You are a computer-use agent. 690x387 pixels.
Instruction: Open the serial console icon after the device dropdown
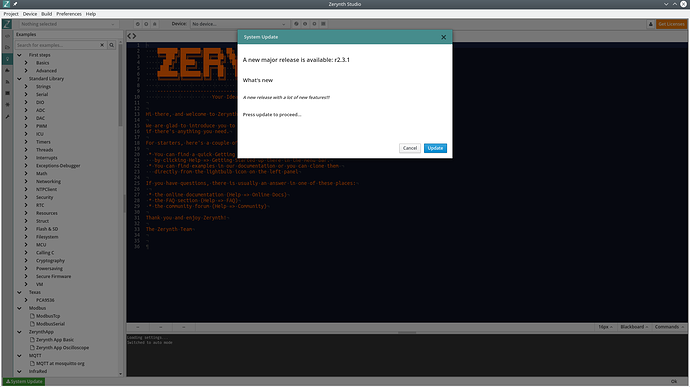323,24
